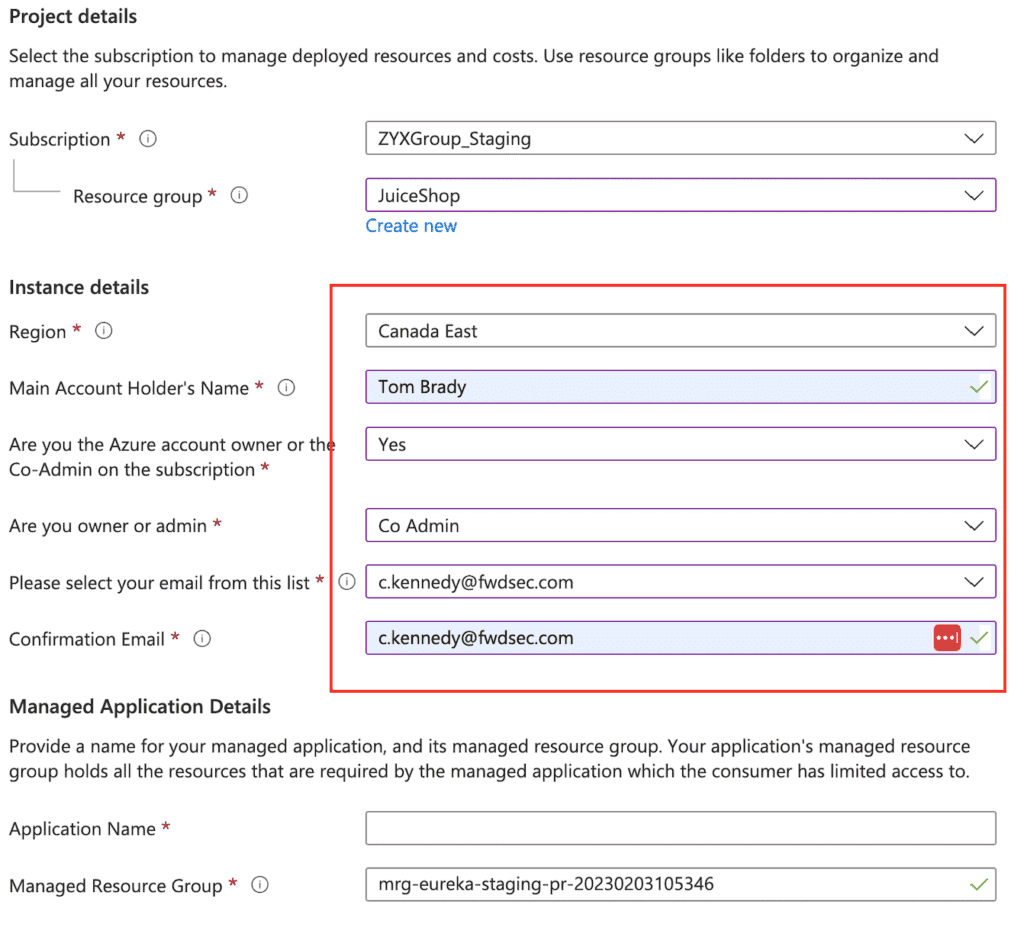The height and width of the screenshot is (934, 1024).
Task: Click the Region info icon
Action: tap(103, 330)
